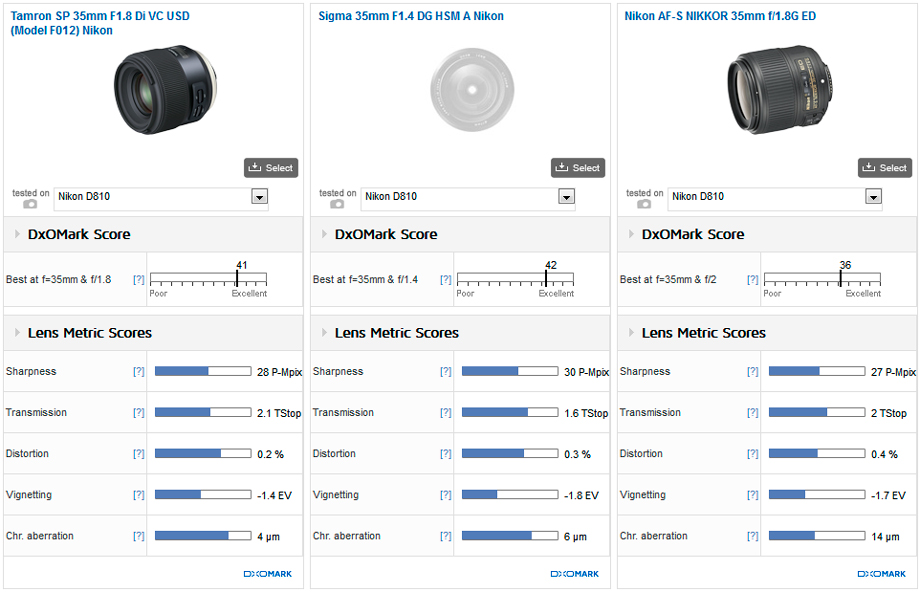920x592 pixels.
Task: Click the help [?] icon beside Tamron Sharpness
Action: [x=139, y=372]
